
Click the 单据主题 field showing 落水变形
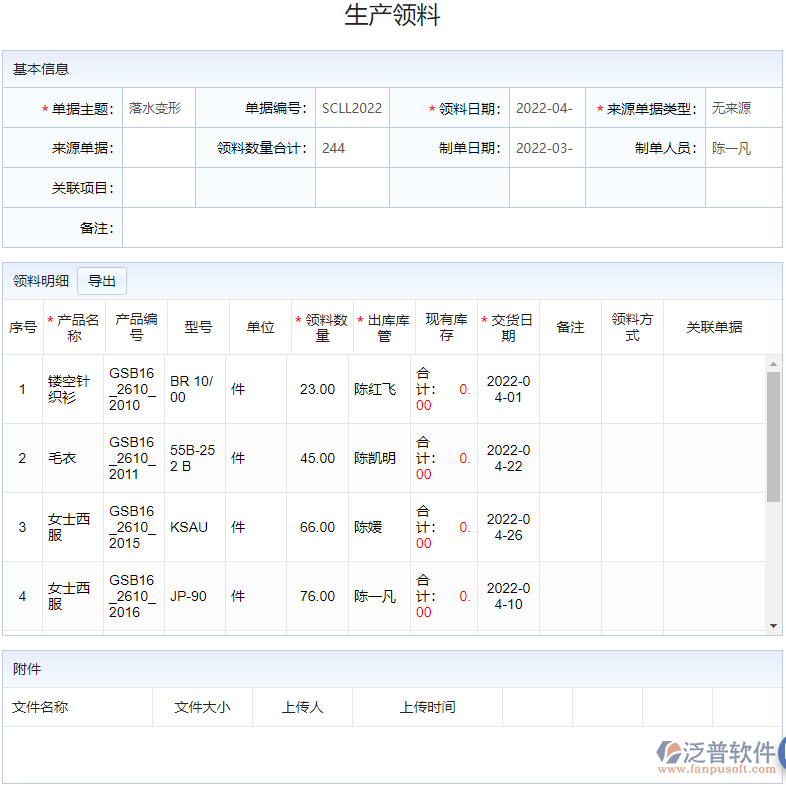[x=159, y=108]
